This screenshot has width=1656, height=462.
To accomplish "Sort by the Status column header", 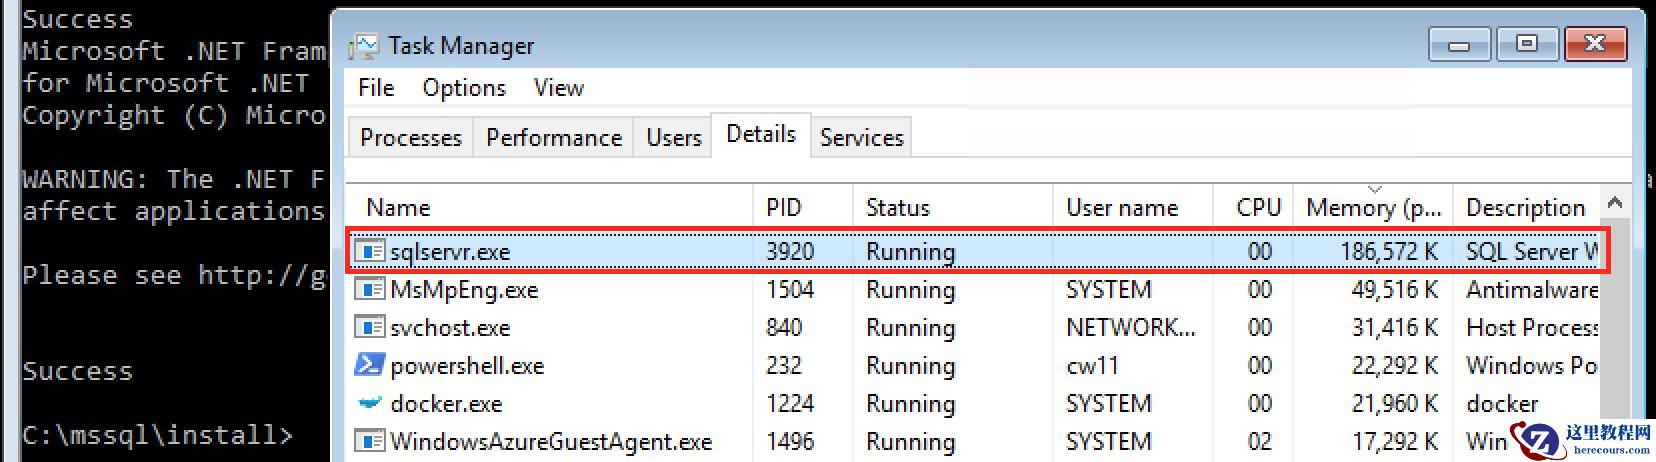I will tap(953, 207).
